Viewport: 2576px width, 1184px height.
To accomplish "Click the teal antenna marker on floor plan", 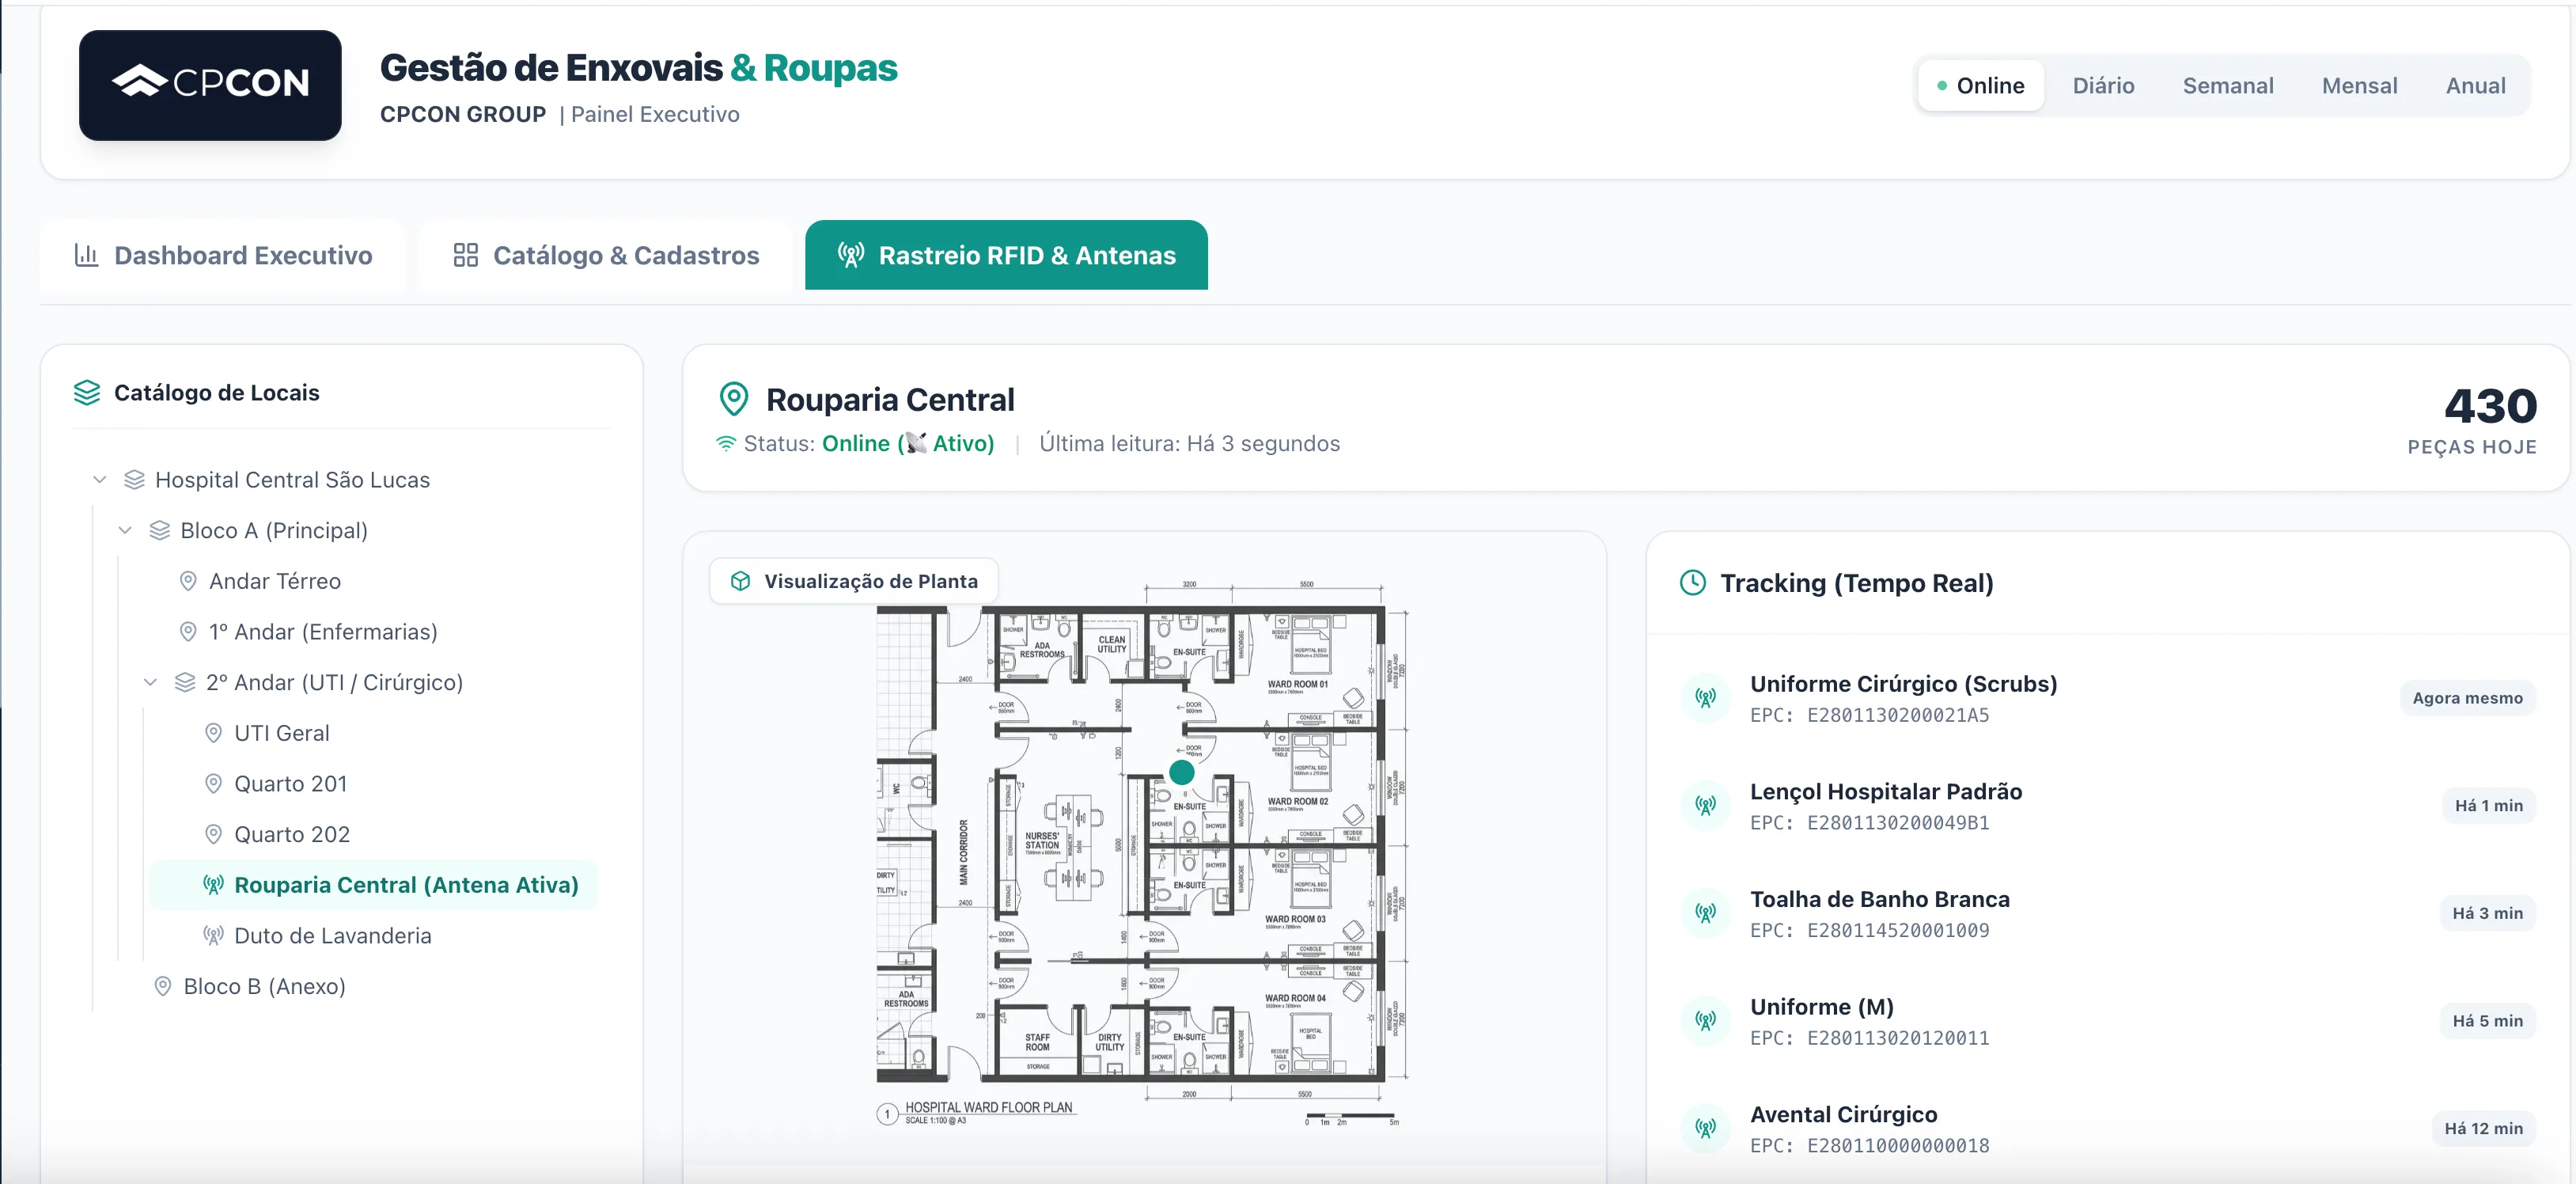I will [1181, 772].
